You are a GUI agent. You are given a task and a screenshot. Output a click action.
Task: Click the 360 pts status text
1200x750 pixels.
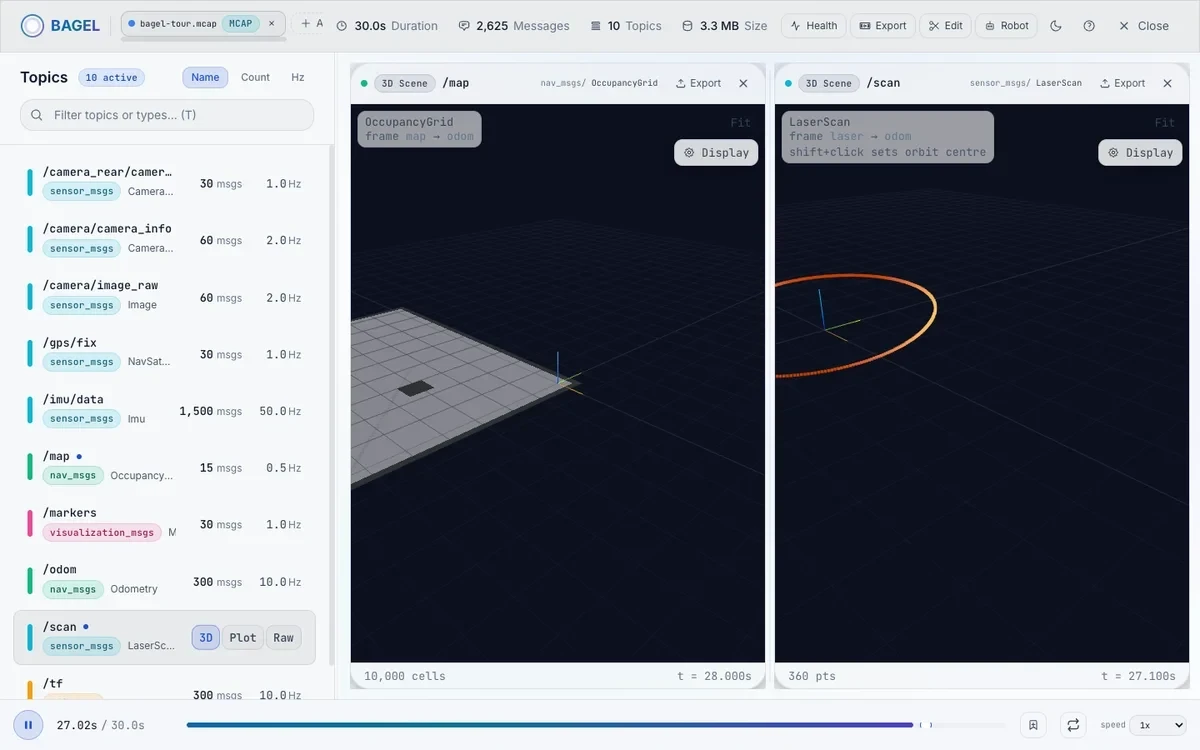[812, 676]
